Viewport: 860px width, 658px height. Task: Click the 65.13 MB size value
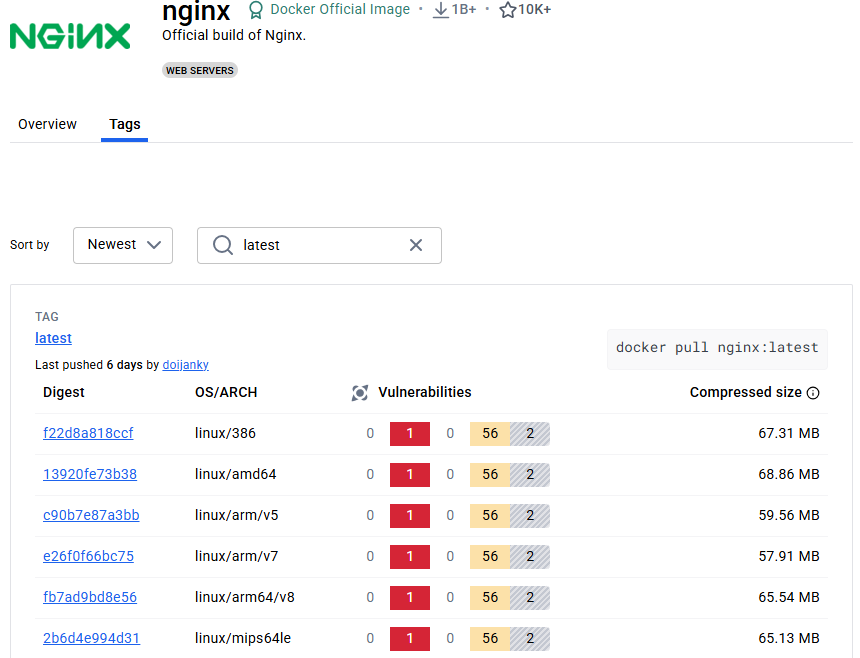click(x=789, y=638)
